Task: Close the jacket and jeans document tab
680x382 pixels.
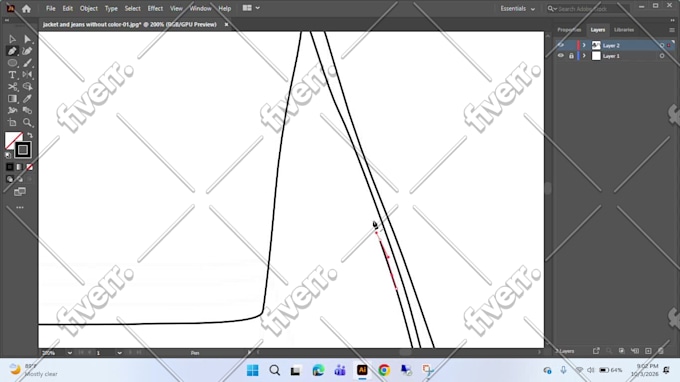Action: [226, 25]
